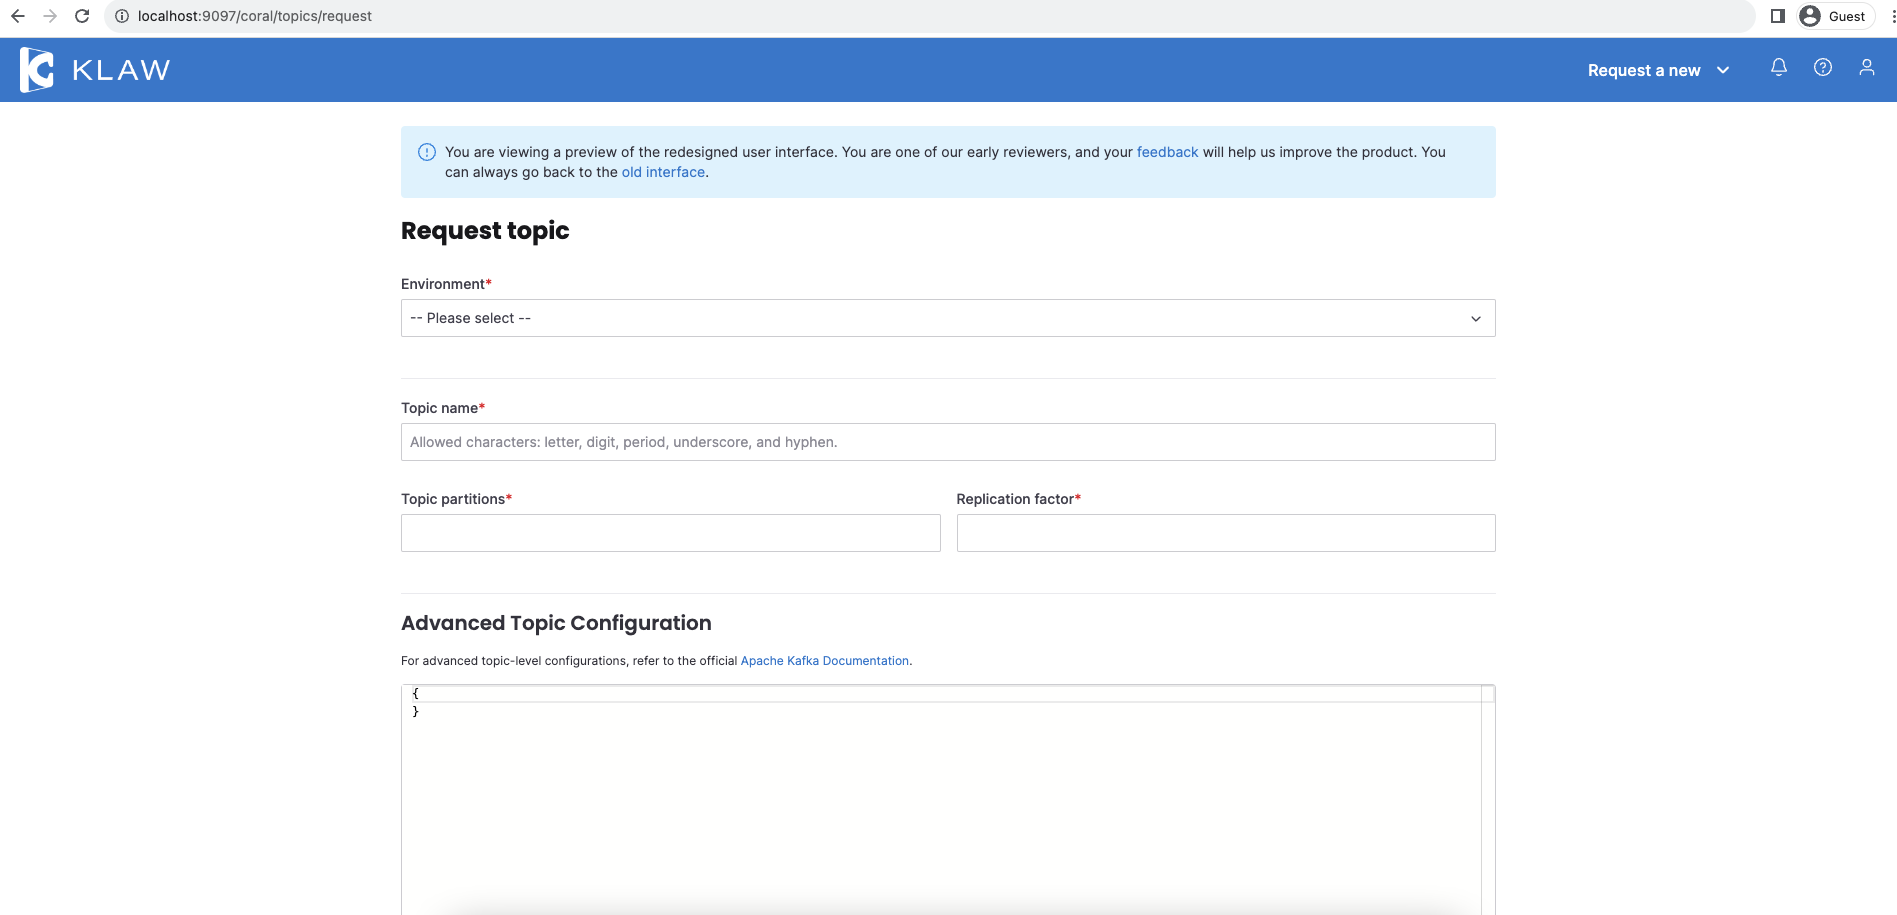Click the Guest profile icon in Chrome
Screen dimensions: 1897x915
[1809, 16]
